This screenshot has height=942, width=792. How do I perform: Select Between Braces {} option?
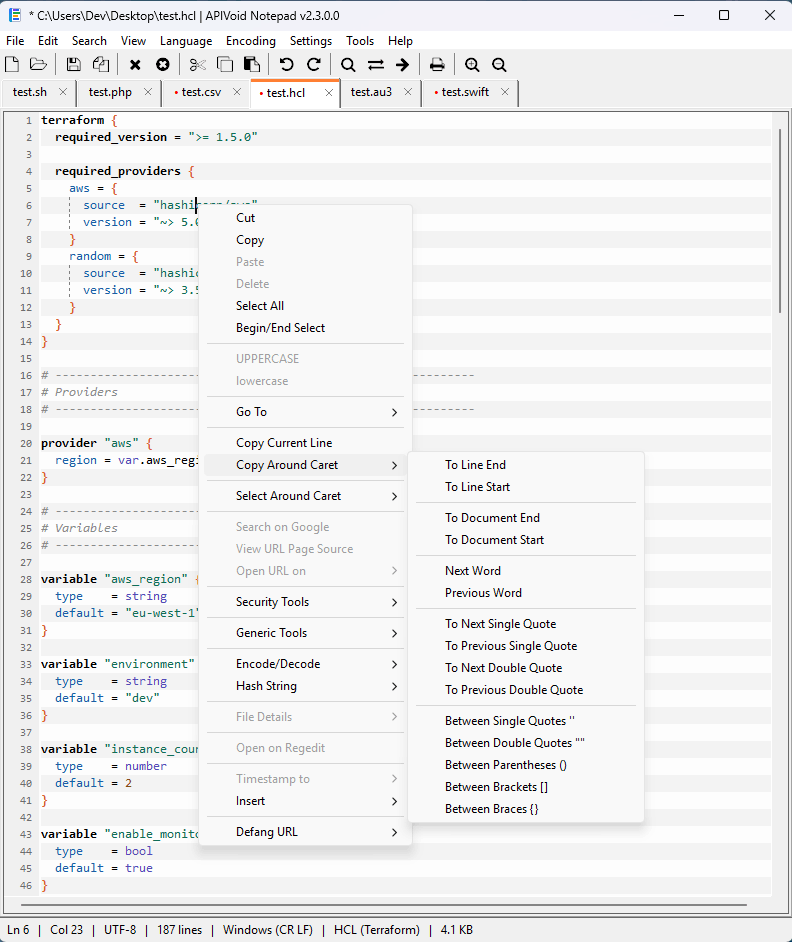526,809
